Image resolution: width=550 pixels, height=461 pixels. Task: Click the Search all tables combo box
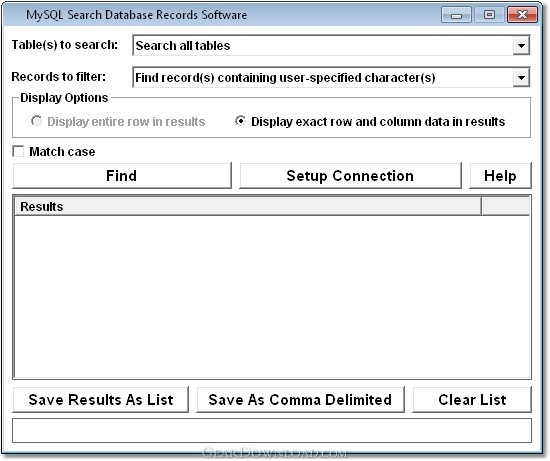tap(331, 45)
